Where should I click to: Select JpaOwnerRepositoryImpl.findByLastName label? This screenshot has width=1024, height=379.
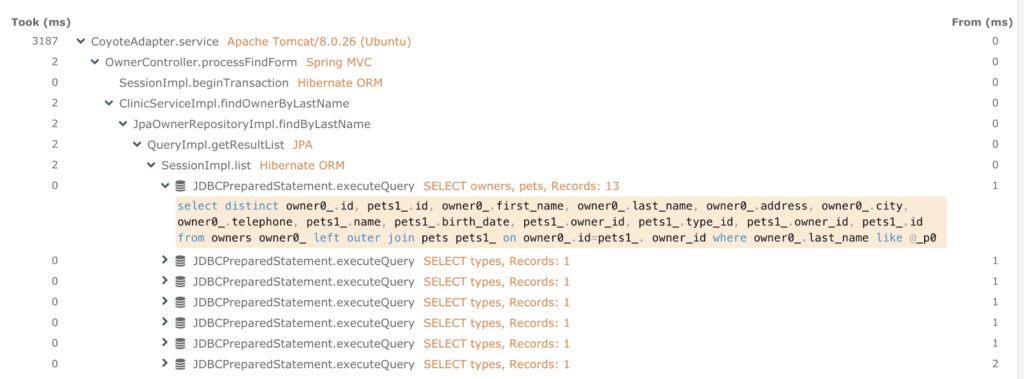pyautogui.click(x=252, y=124)
